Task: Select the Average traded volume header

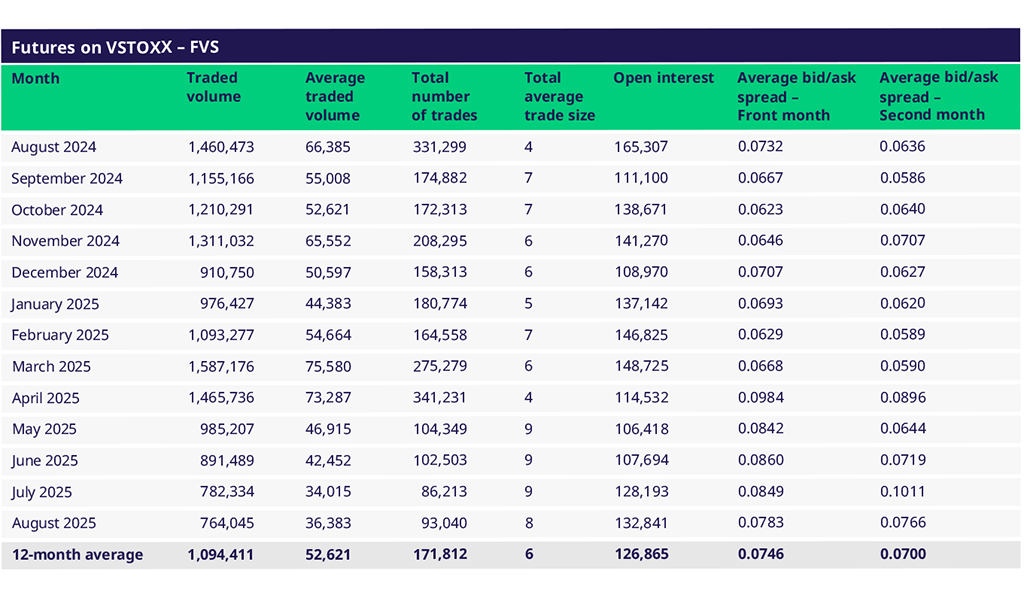Action: [x=335, y=96]
